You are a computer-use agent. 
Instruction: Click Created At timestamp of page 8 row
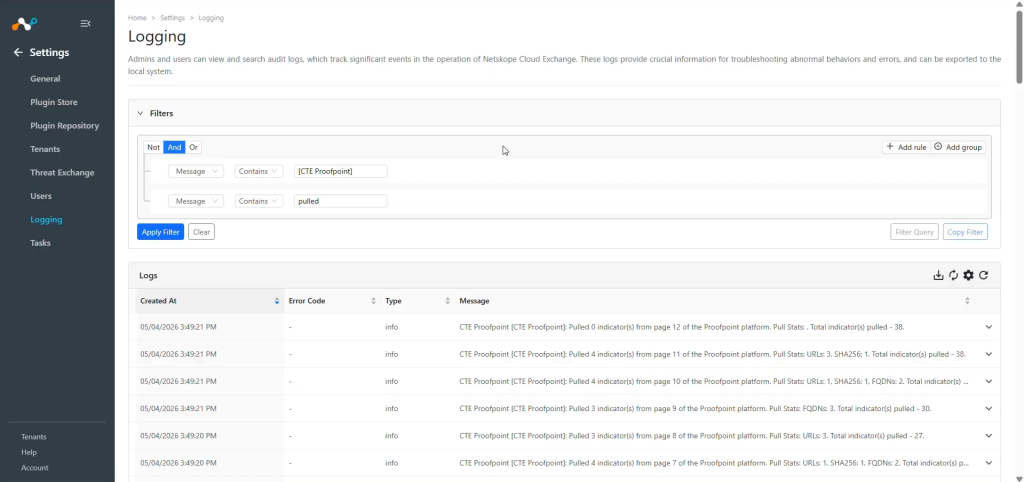click(178, 436)
